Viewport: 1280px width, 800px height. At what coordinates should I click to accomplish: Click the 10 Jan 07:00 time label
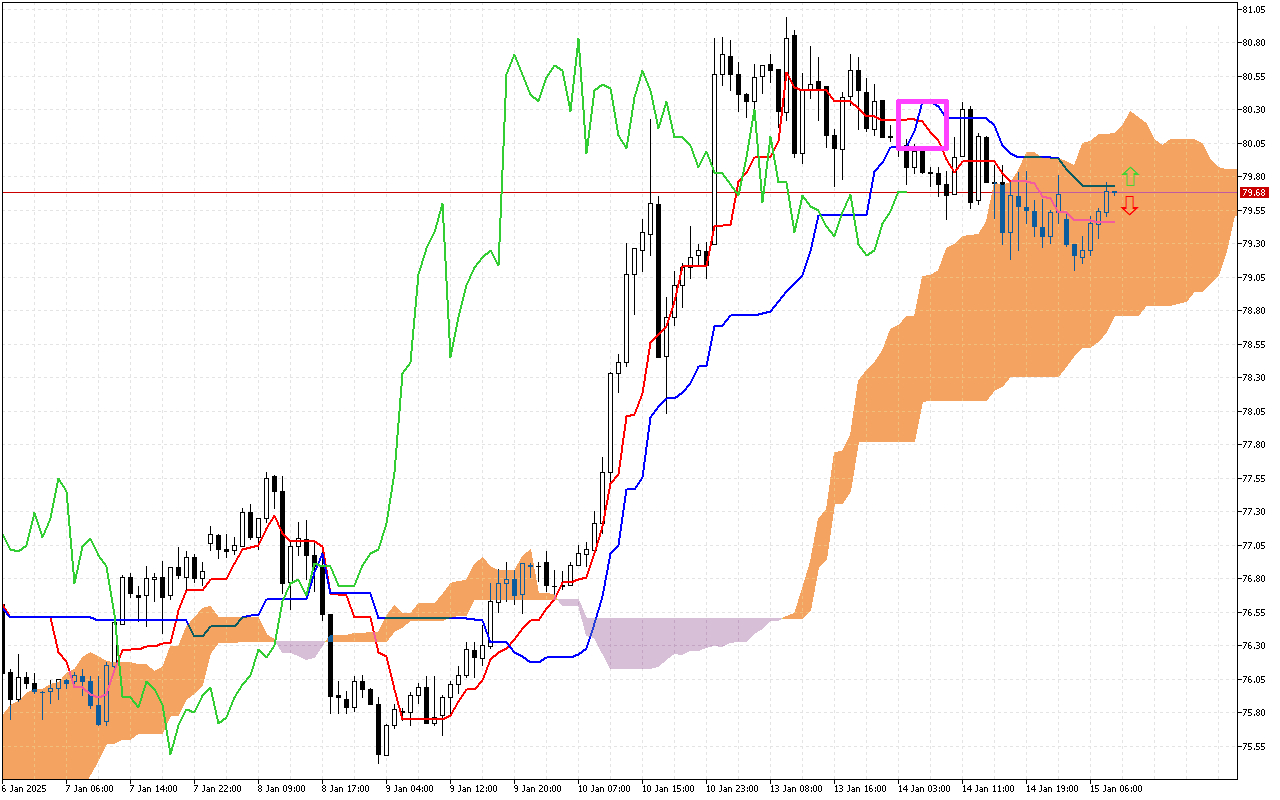(x=606, y=789)
